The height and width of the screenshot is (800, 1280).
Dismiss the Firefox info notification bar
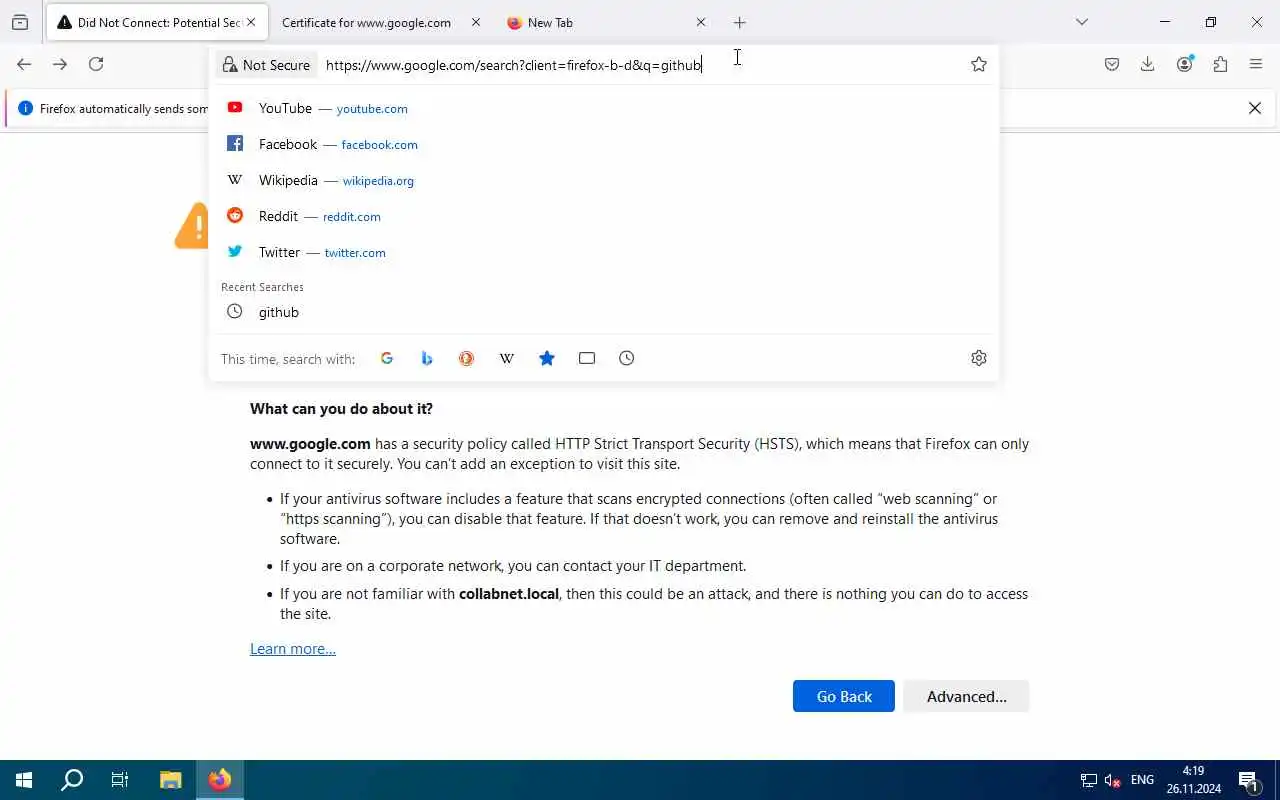1255,108
